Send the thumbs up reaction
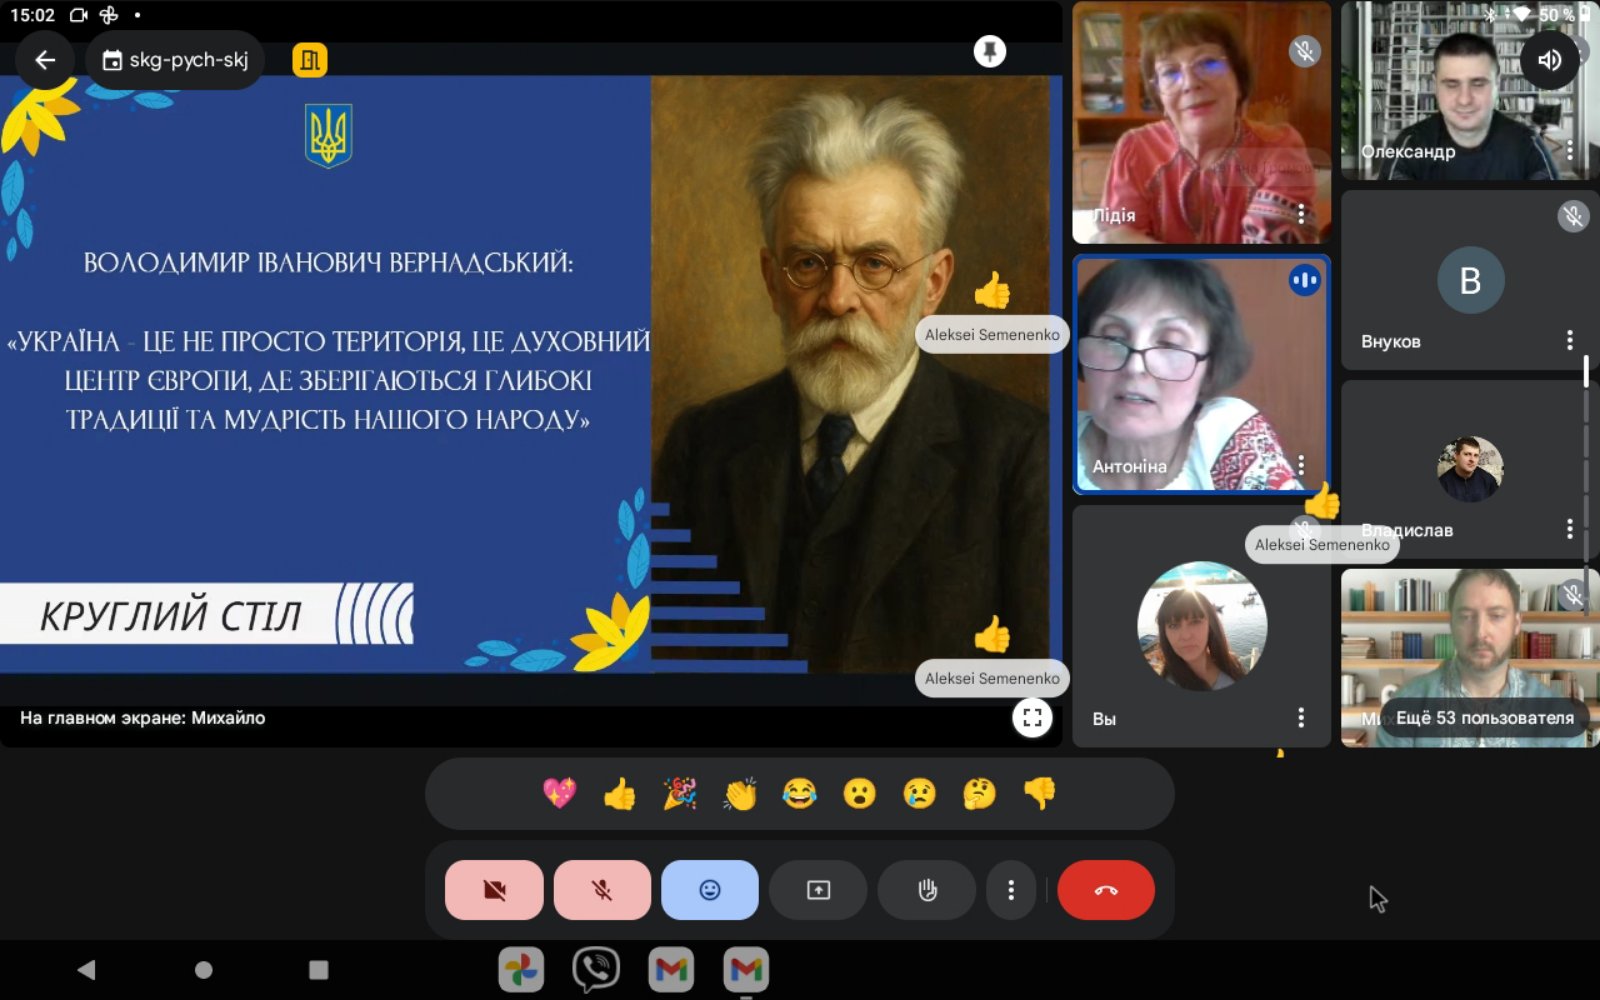 pyautogui.click(x=620, y=794)
